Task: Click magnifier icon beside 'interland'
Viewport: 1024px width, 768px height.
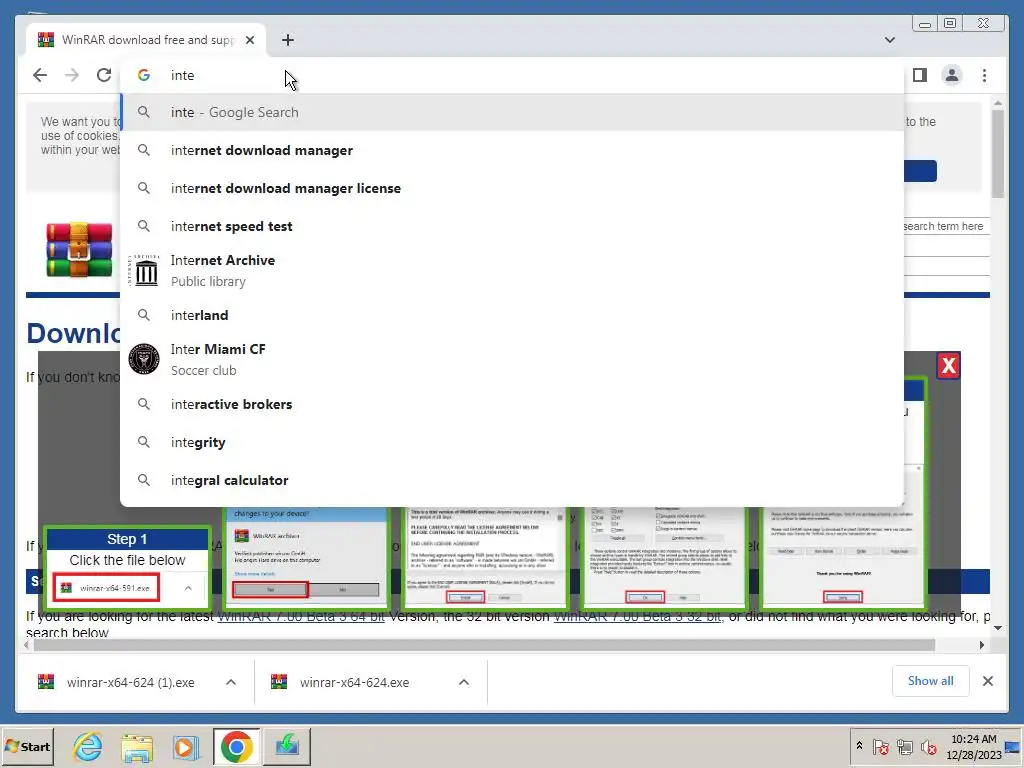Action: [144, 315]
